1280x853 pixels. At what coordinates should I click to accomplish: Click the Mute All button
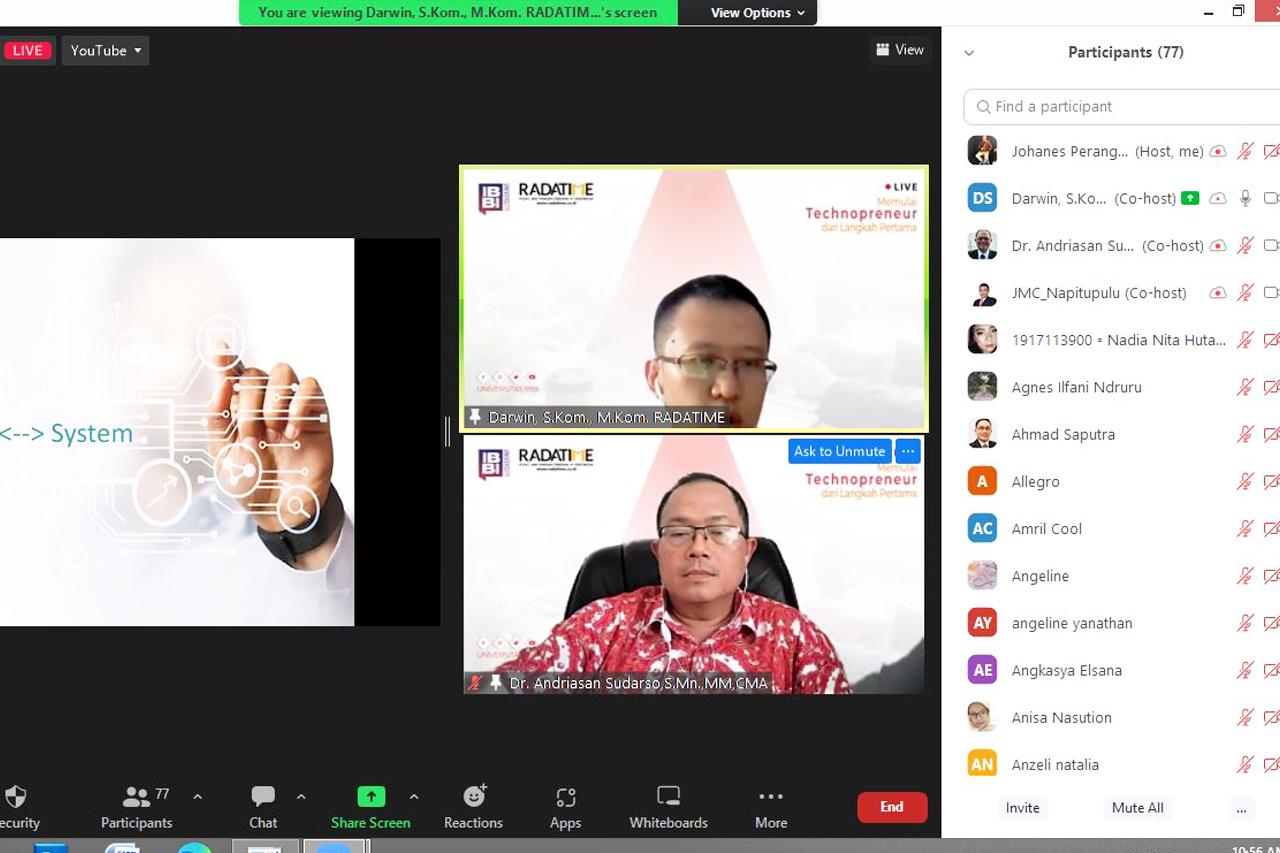(1137, 808)
